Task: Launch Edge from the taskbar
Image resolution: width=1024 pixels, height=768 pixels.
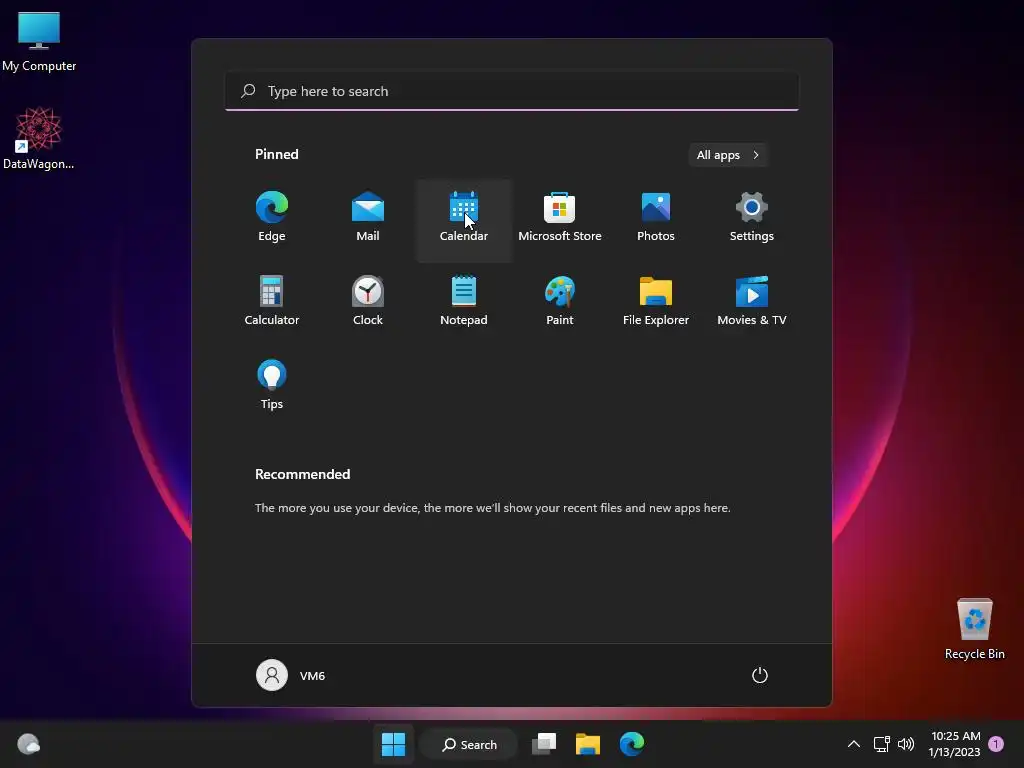Action: (632, 744)
